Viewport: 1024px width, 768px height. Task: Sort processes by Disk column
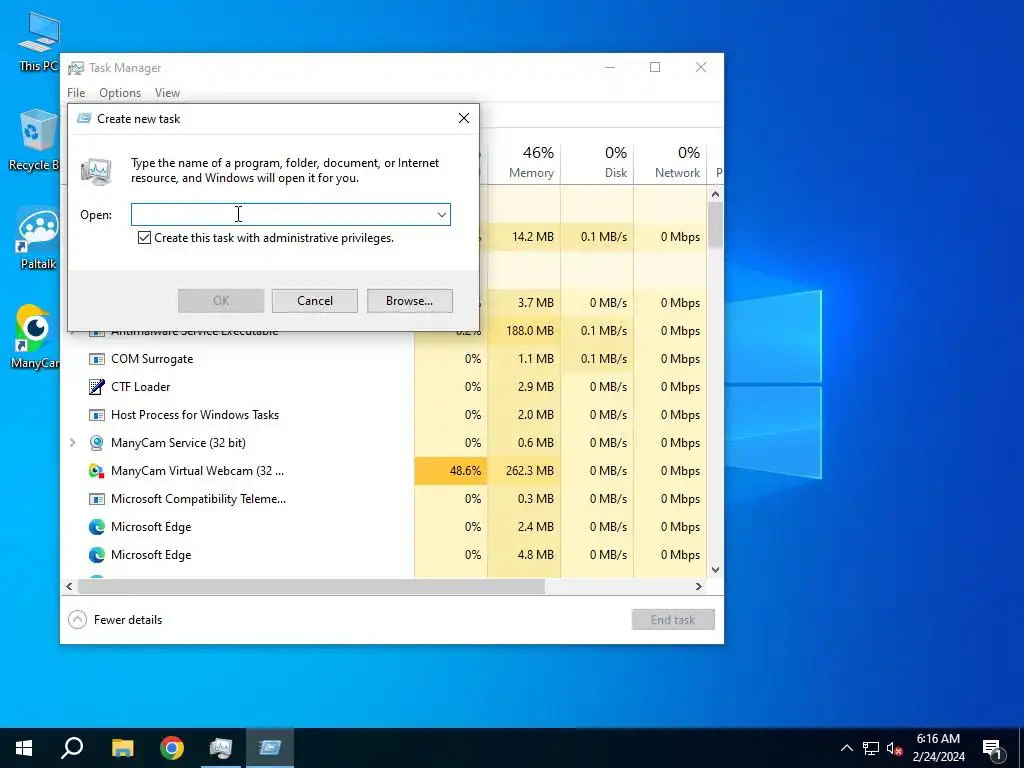pyautogui.click(x=597, y=163)
